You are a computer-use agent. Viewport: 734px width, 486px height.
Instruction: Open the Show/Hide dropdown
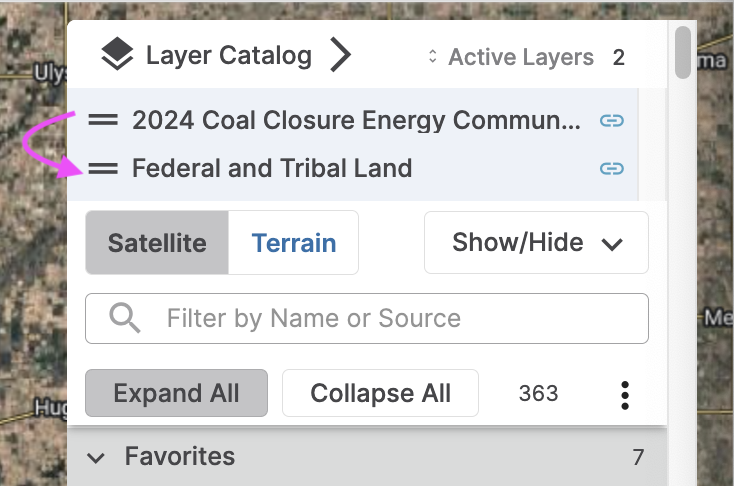(x=536, y=243)
